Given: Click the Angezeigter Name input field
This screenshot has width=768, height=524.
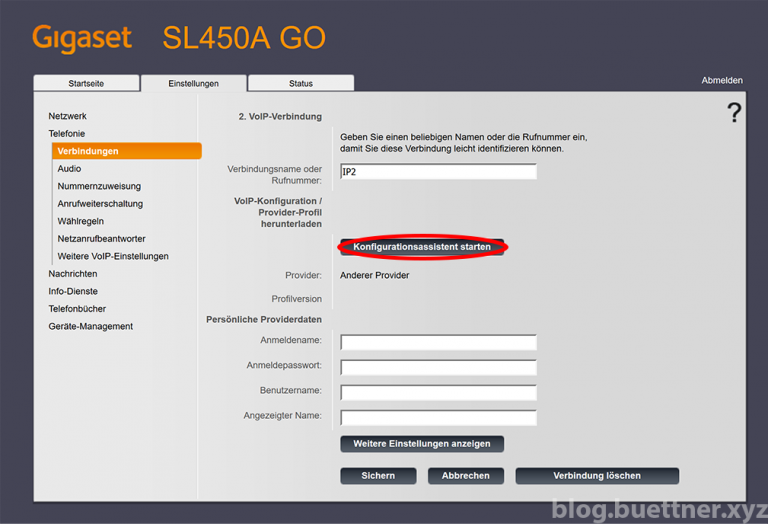Looking at the screenshot, I should [x=438, y=418].
